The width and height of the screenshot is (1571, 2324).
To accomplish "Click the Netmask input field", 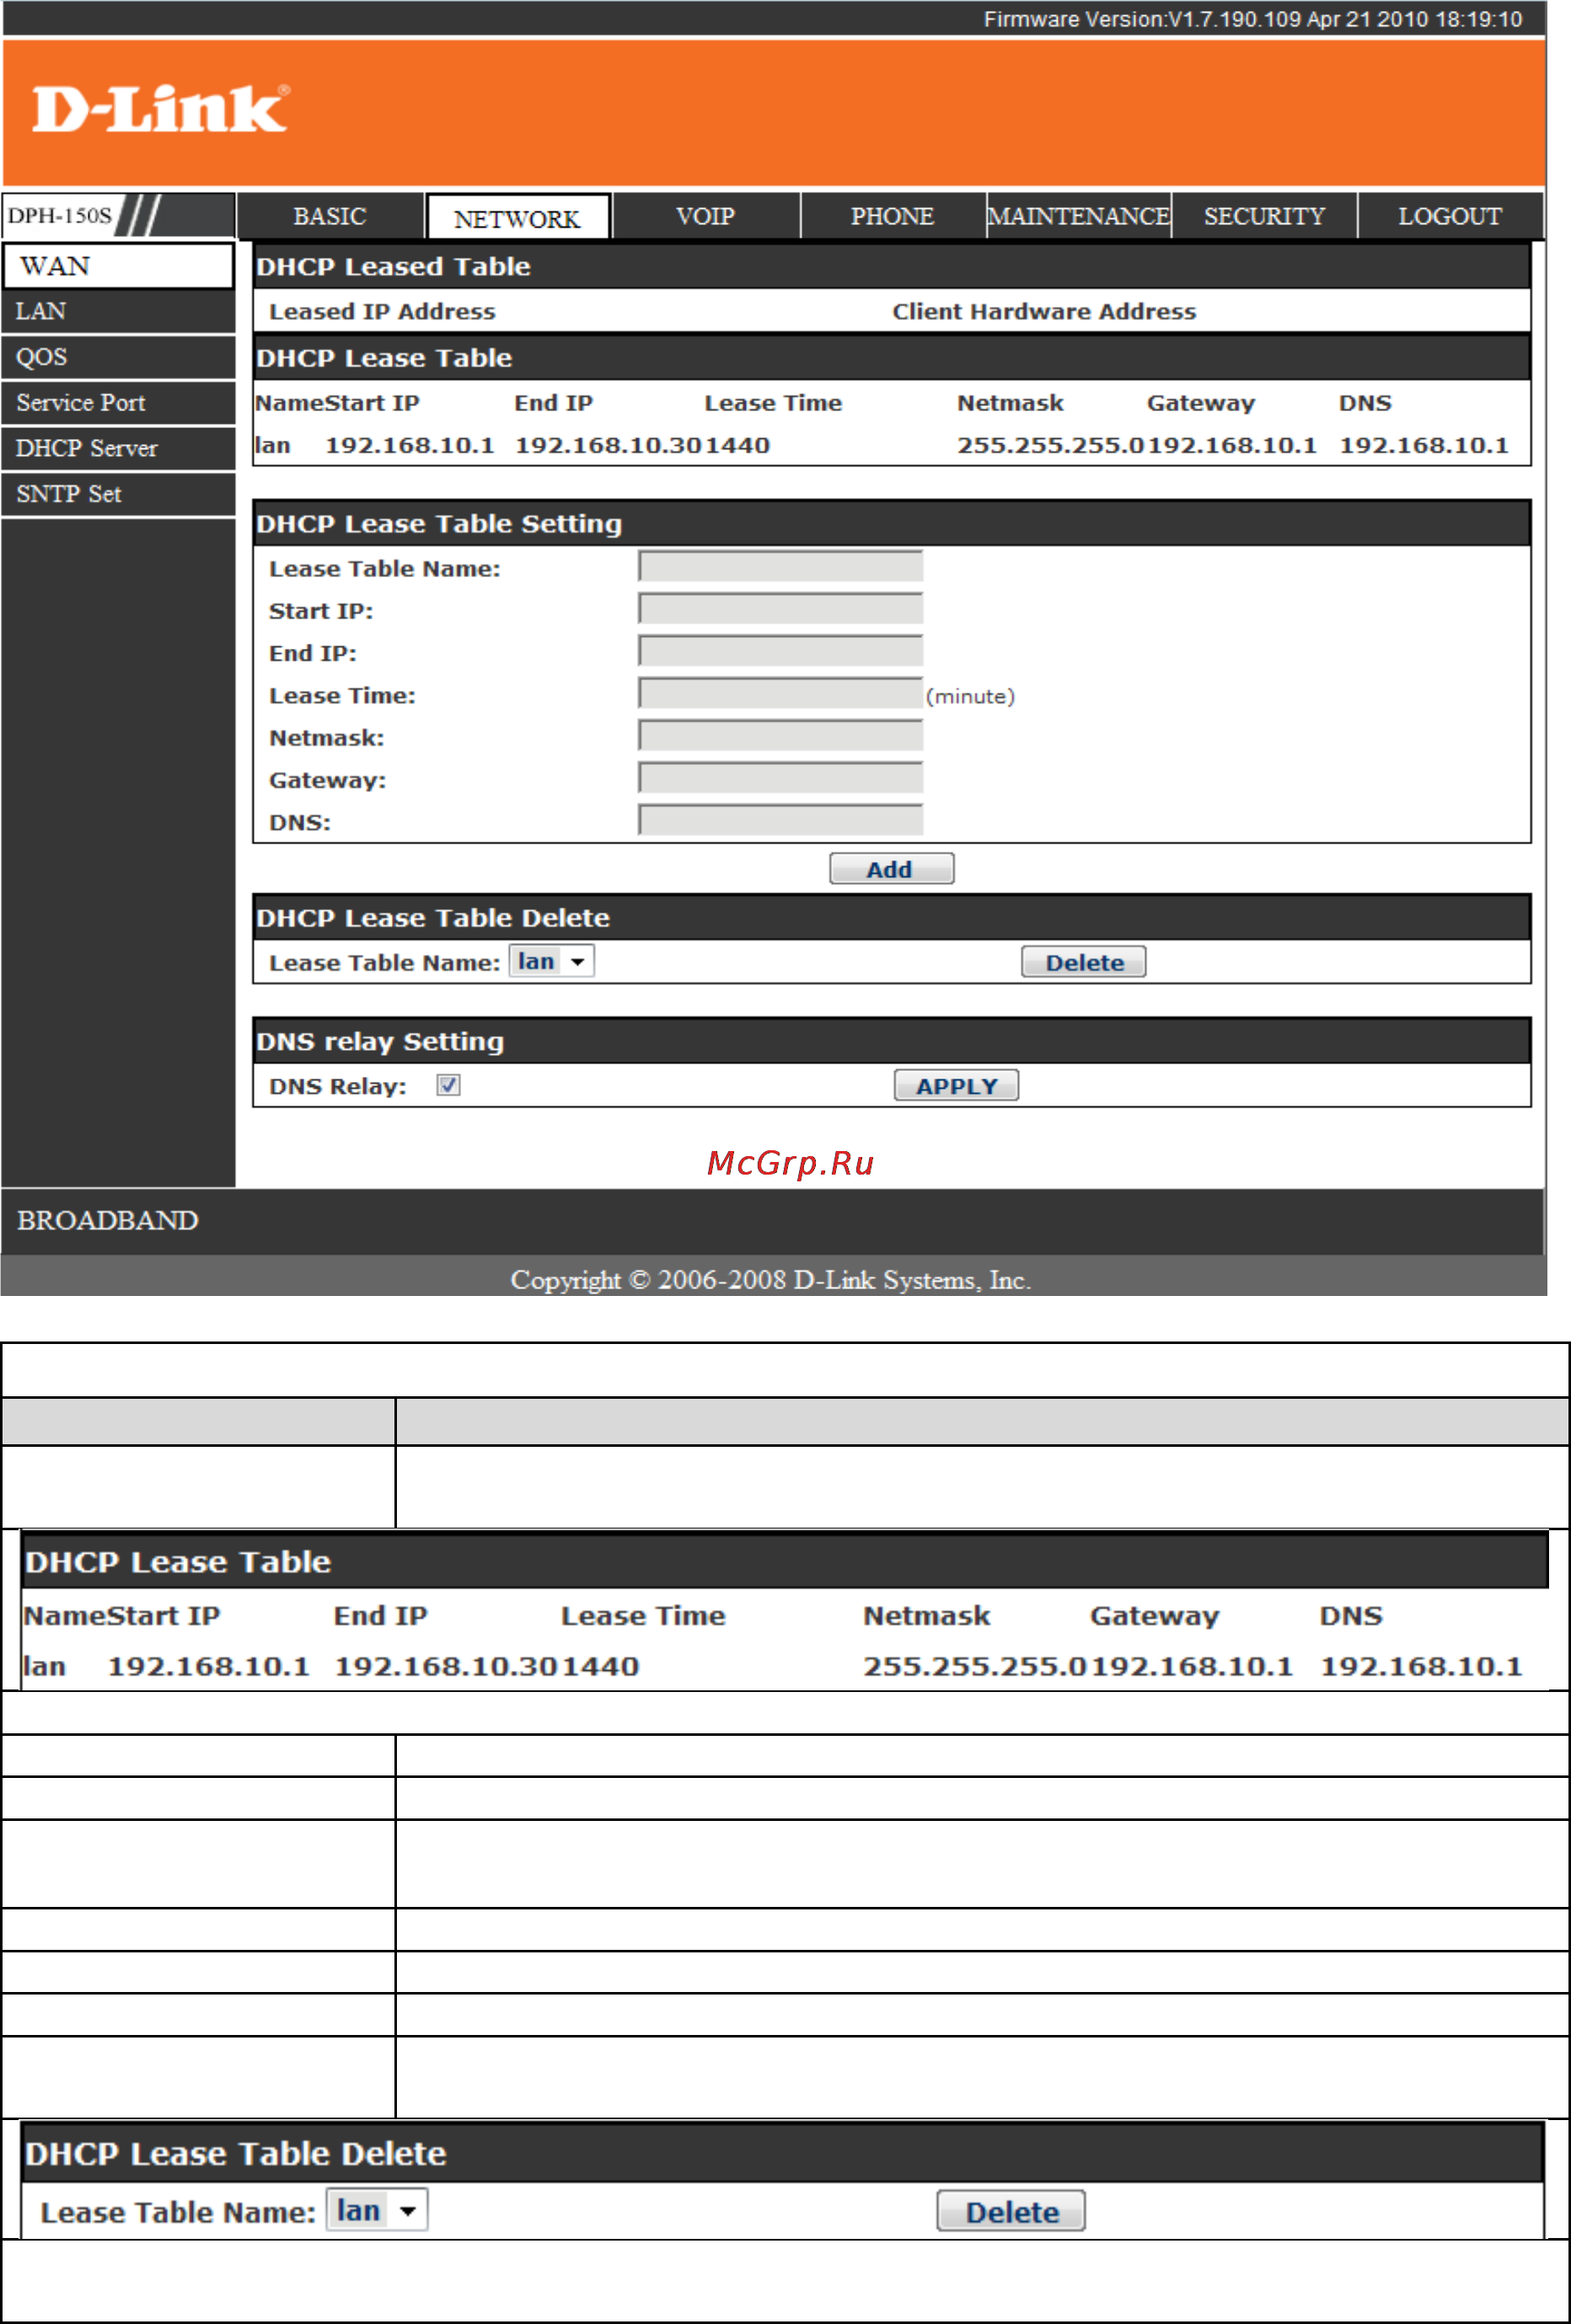I will coord(780,736).
